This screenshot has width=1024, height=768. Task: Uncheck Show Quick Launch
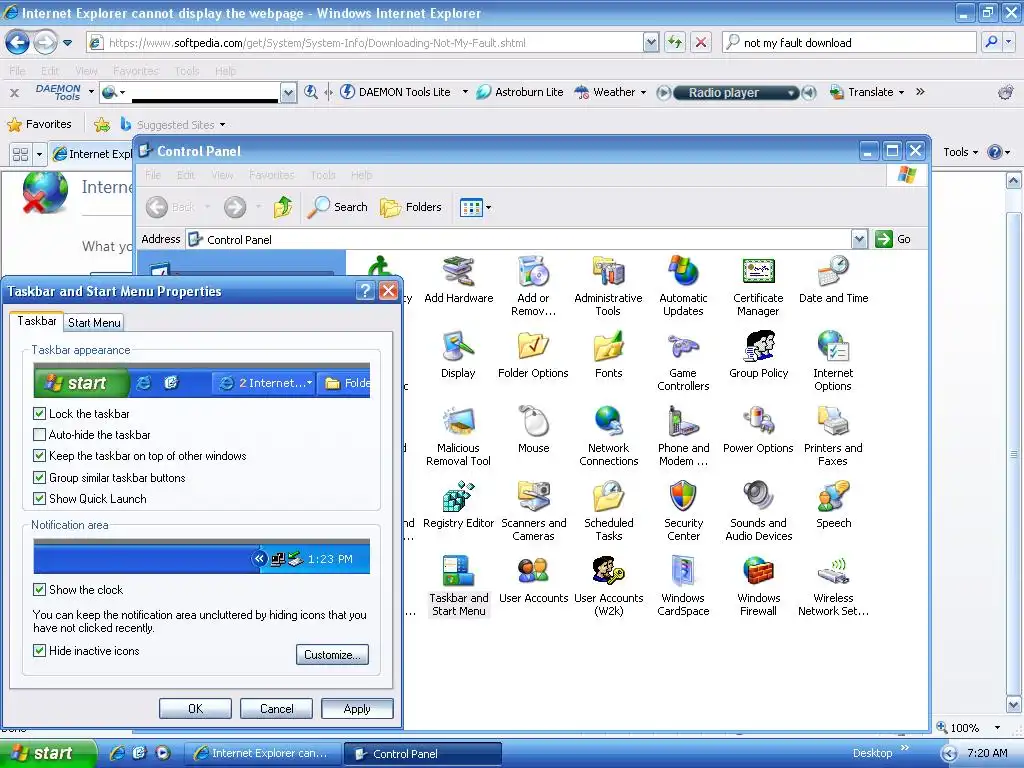(x=39, y=499)
